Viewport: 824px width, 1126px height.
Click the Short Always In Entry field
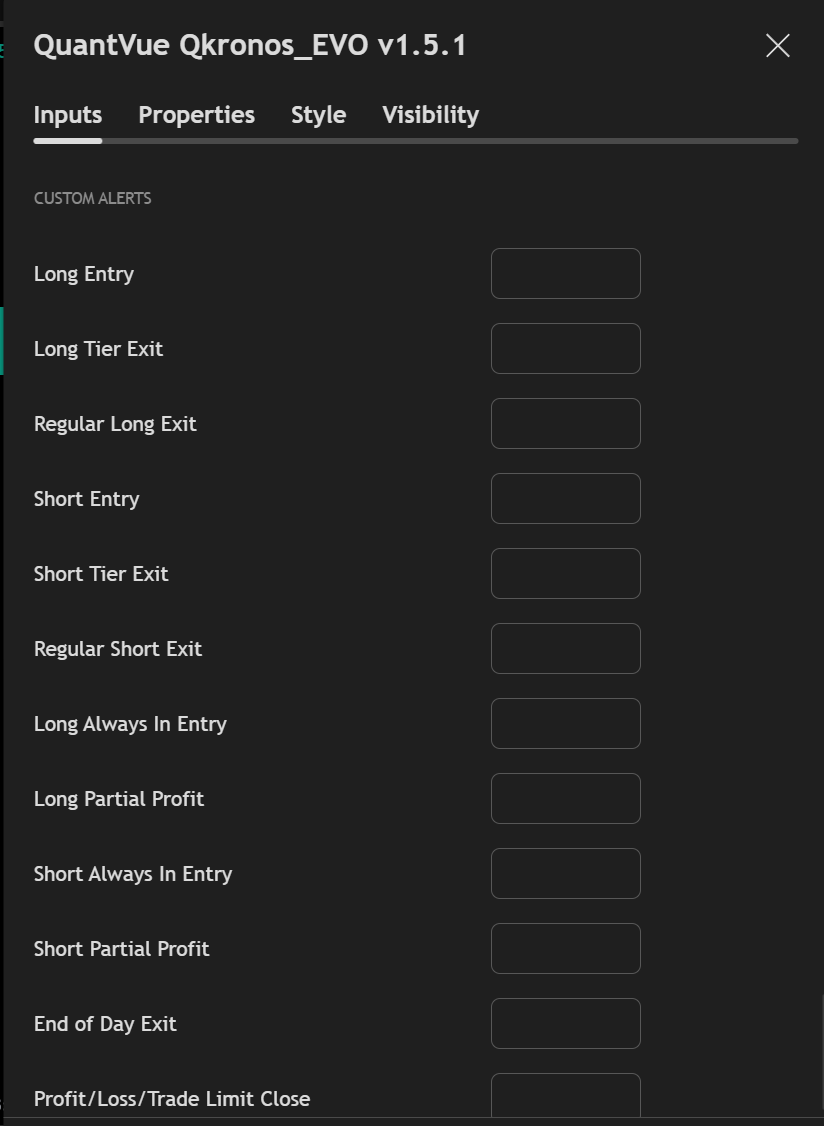click(565, 874)
